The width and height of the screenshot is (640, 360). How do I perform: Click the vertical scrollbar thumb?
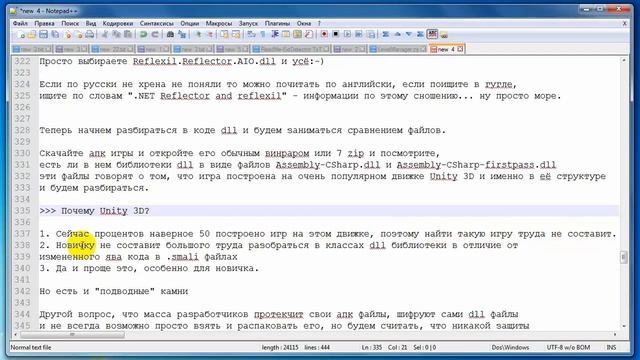623,257
